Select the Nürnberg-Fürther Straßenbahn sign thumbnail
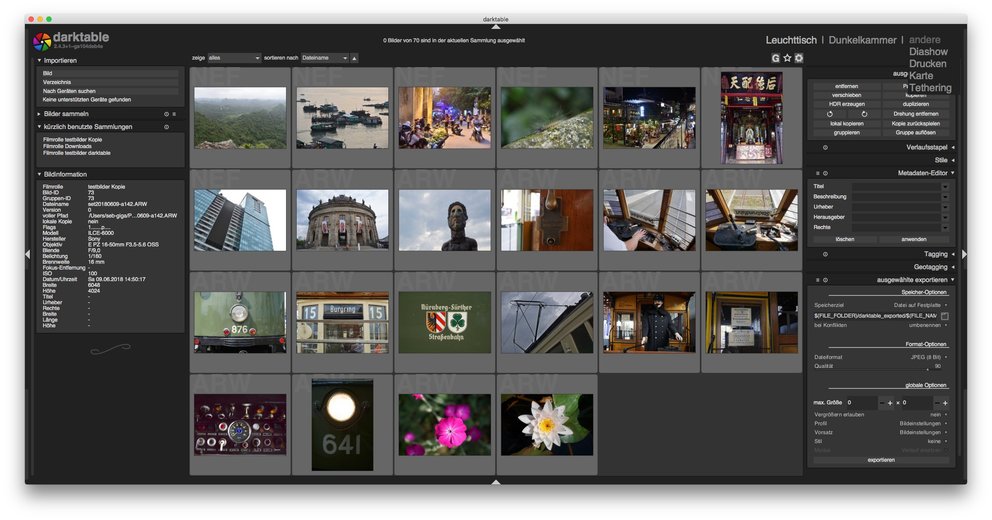 444,322
